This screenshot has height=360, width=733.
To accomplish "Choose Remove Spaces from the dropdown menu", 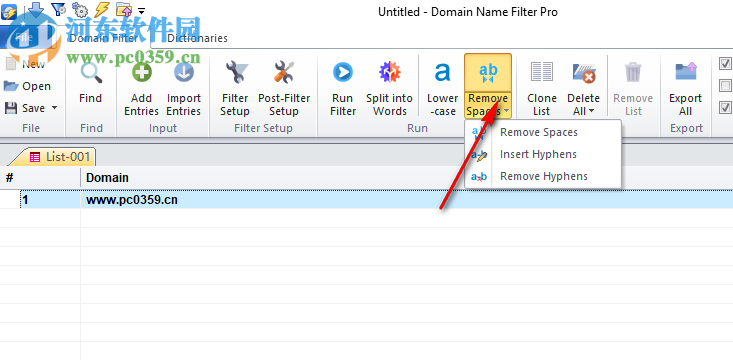I will pos(543,132).
